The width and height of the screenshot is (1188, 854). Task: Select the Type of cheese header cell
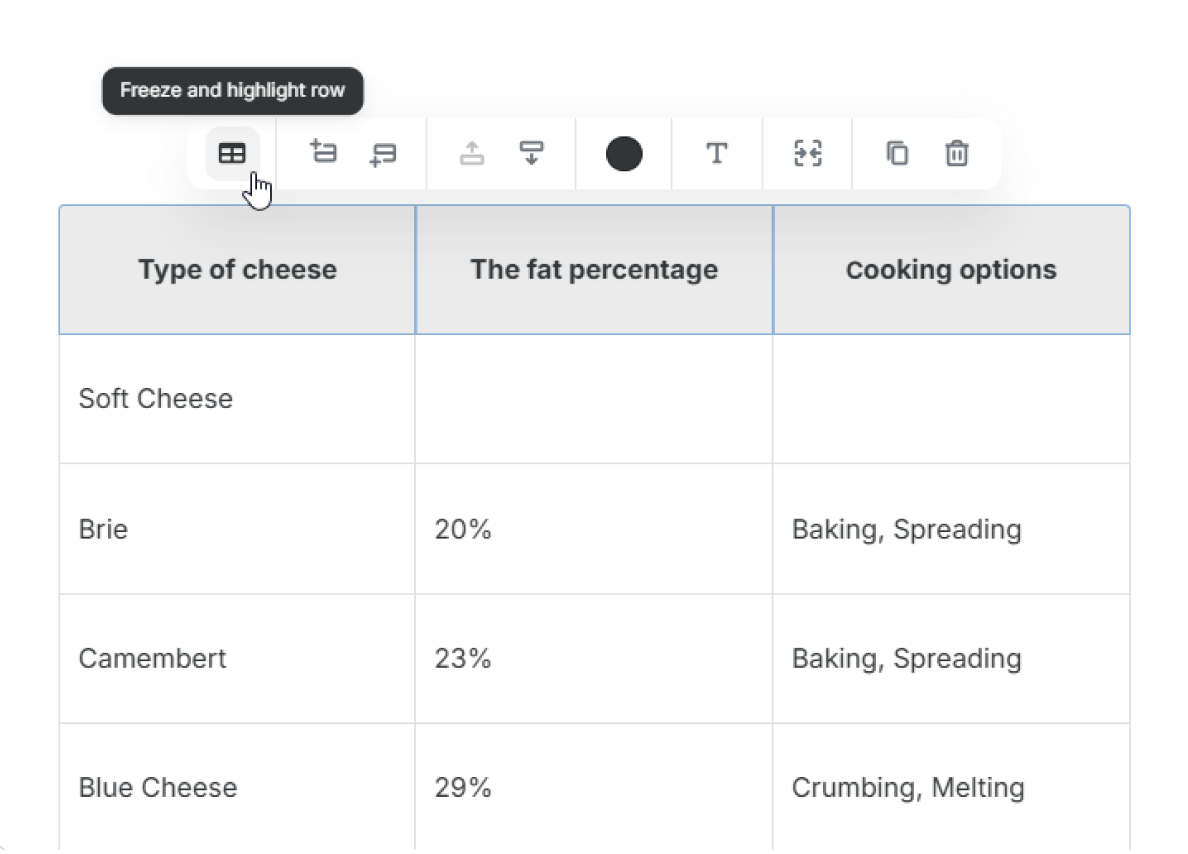tap(237, 270)
